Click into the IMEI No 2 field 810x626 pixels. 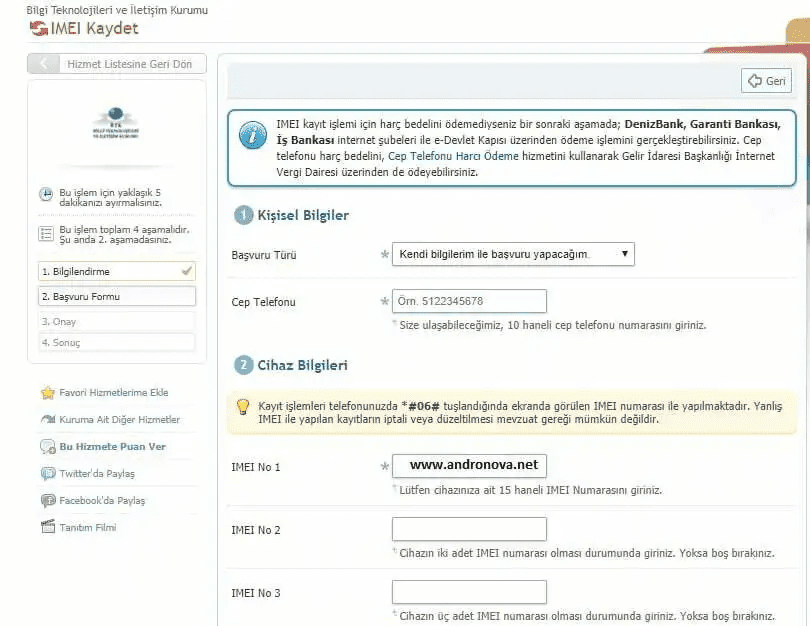(x=469, y=529)
